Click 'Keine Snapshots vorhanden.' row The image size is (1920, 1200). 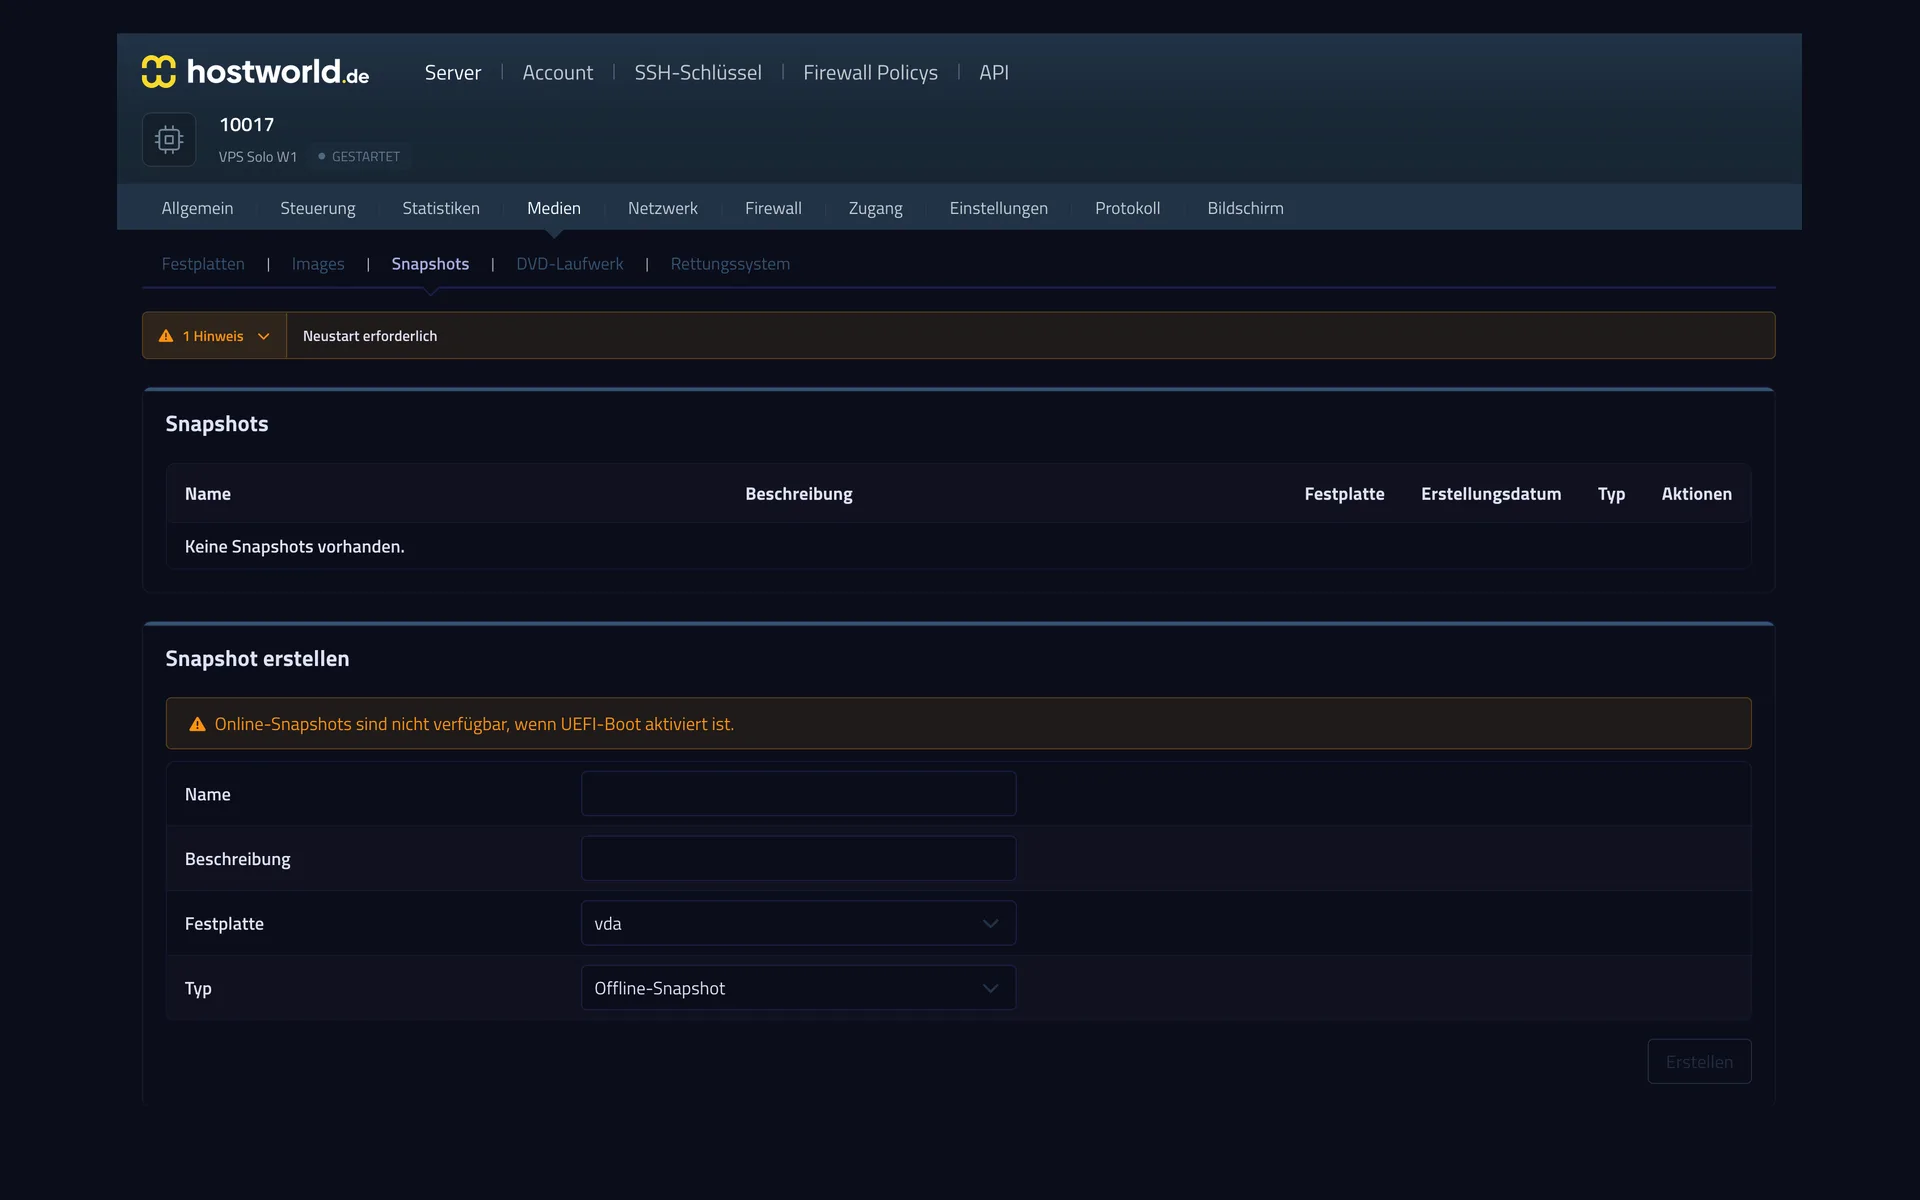coord(958,546)
